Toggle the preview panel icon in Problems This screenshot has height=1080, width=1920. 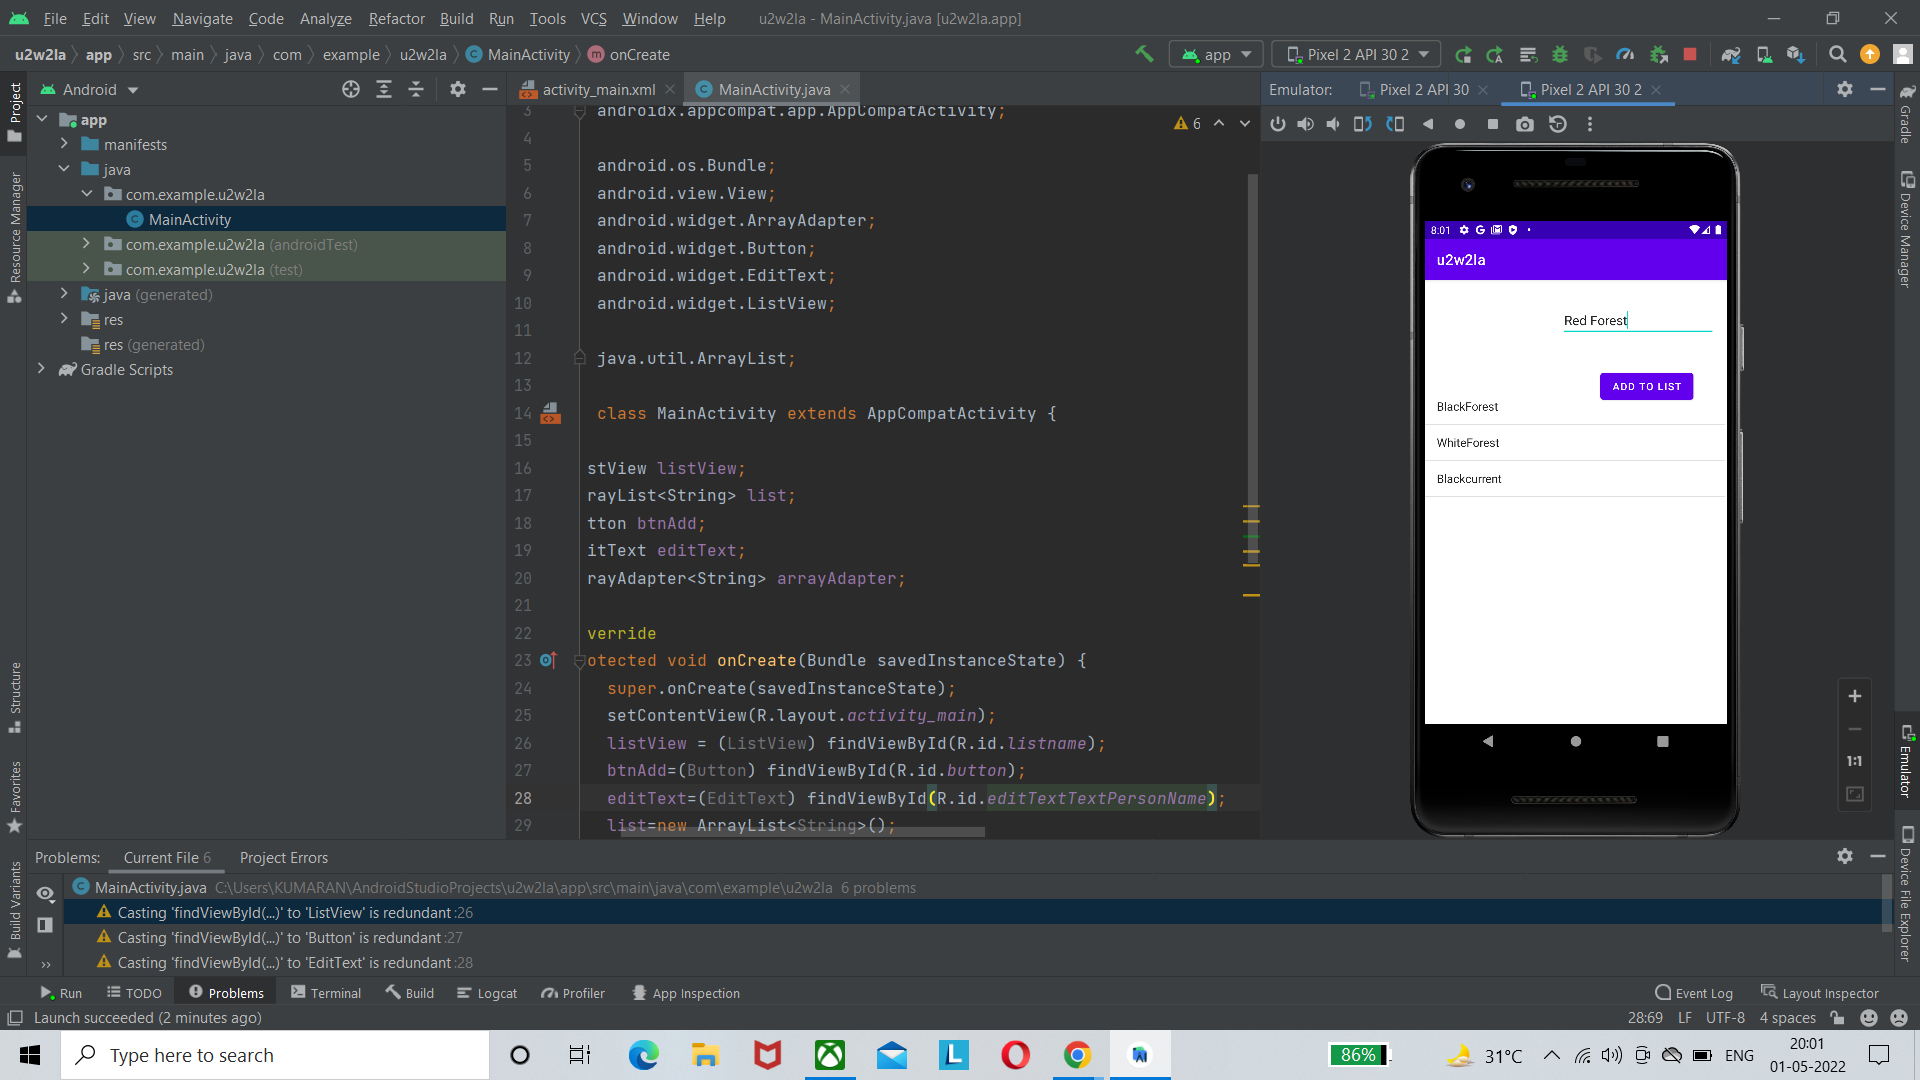point(45,925)
